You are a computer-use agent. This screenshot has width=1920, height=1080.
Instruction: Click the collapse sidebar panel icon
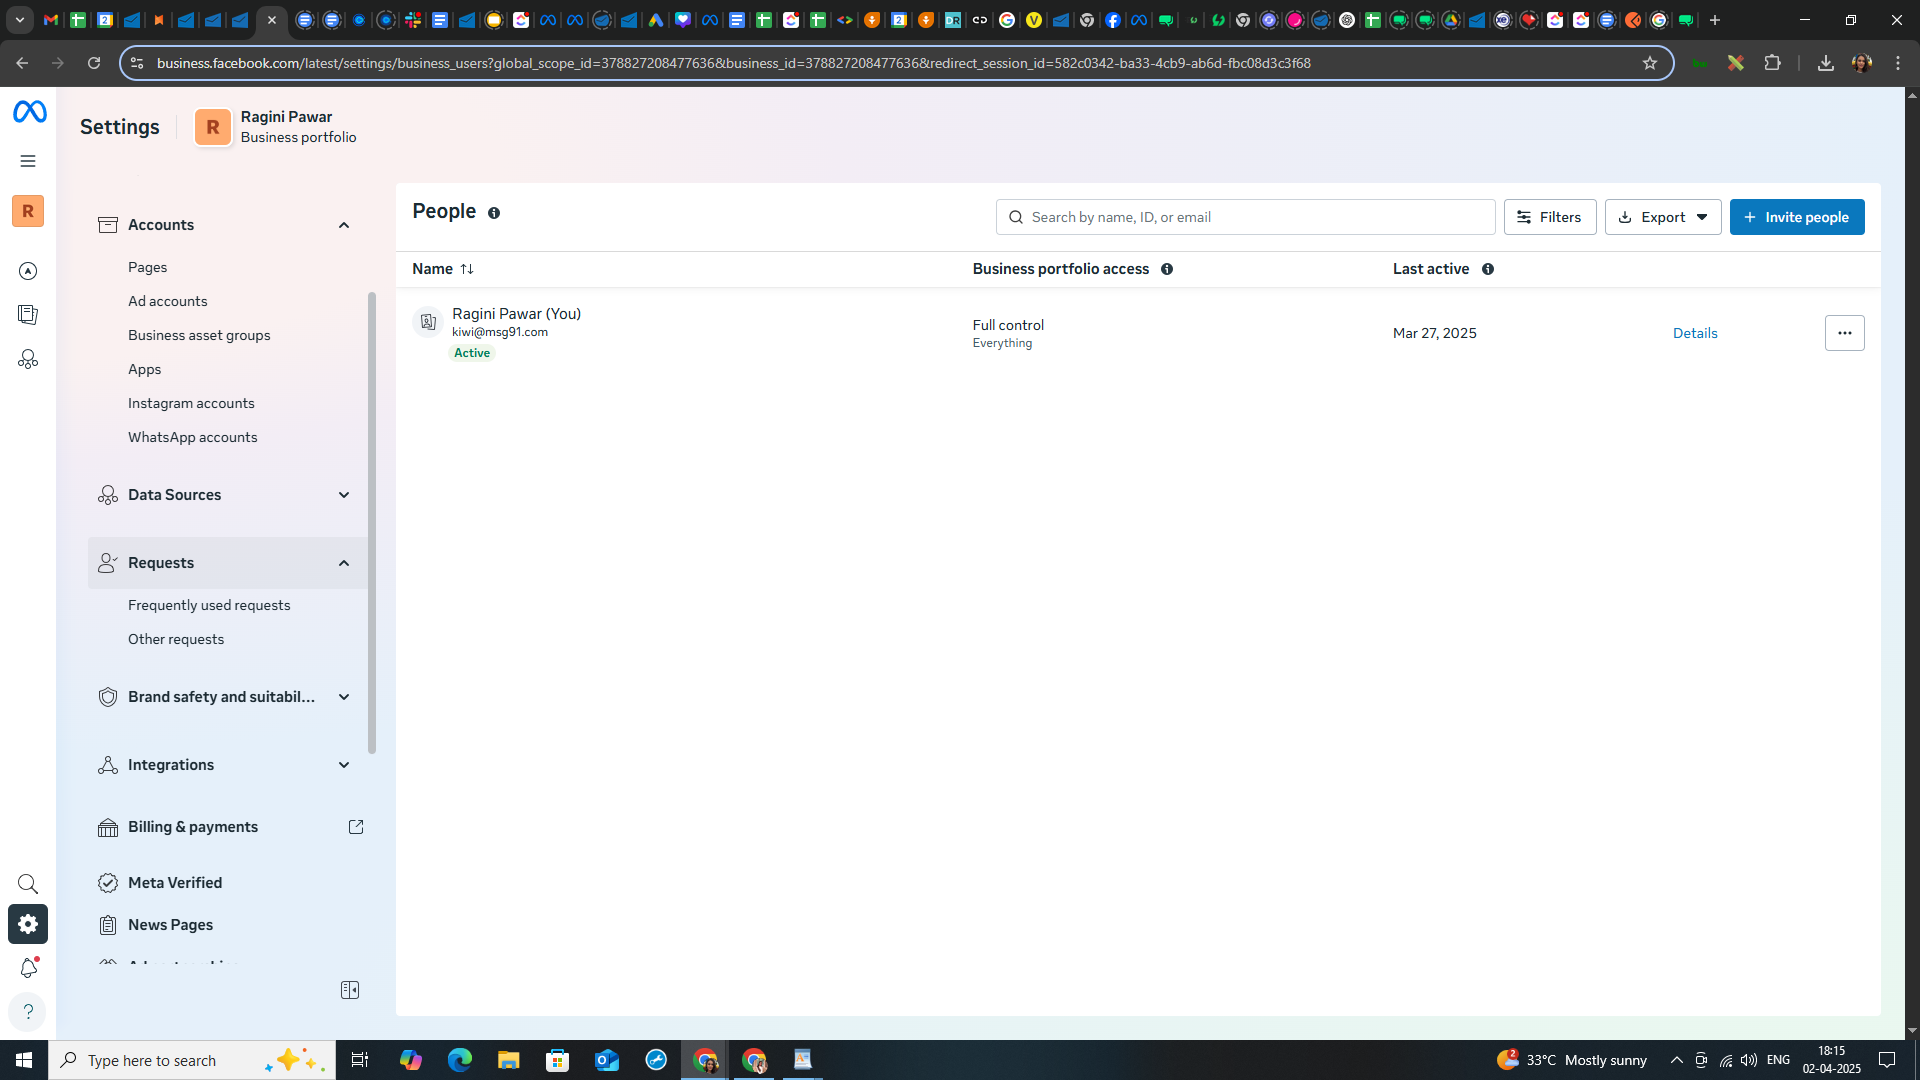[x=350, y=990]
